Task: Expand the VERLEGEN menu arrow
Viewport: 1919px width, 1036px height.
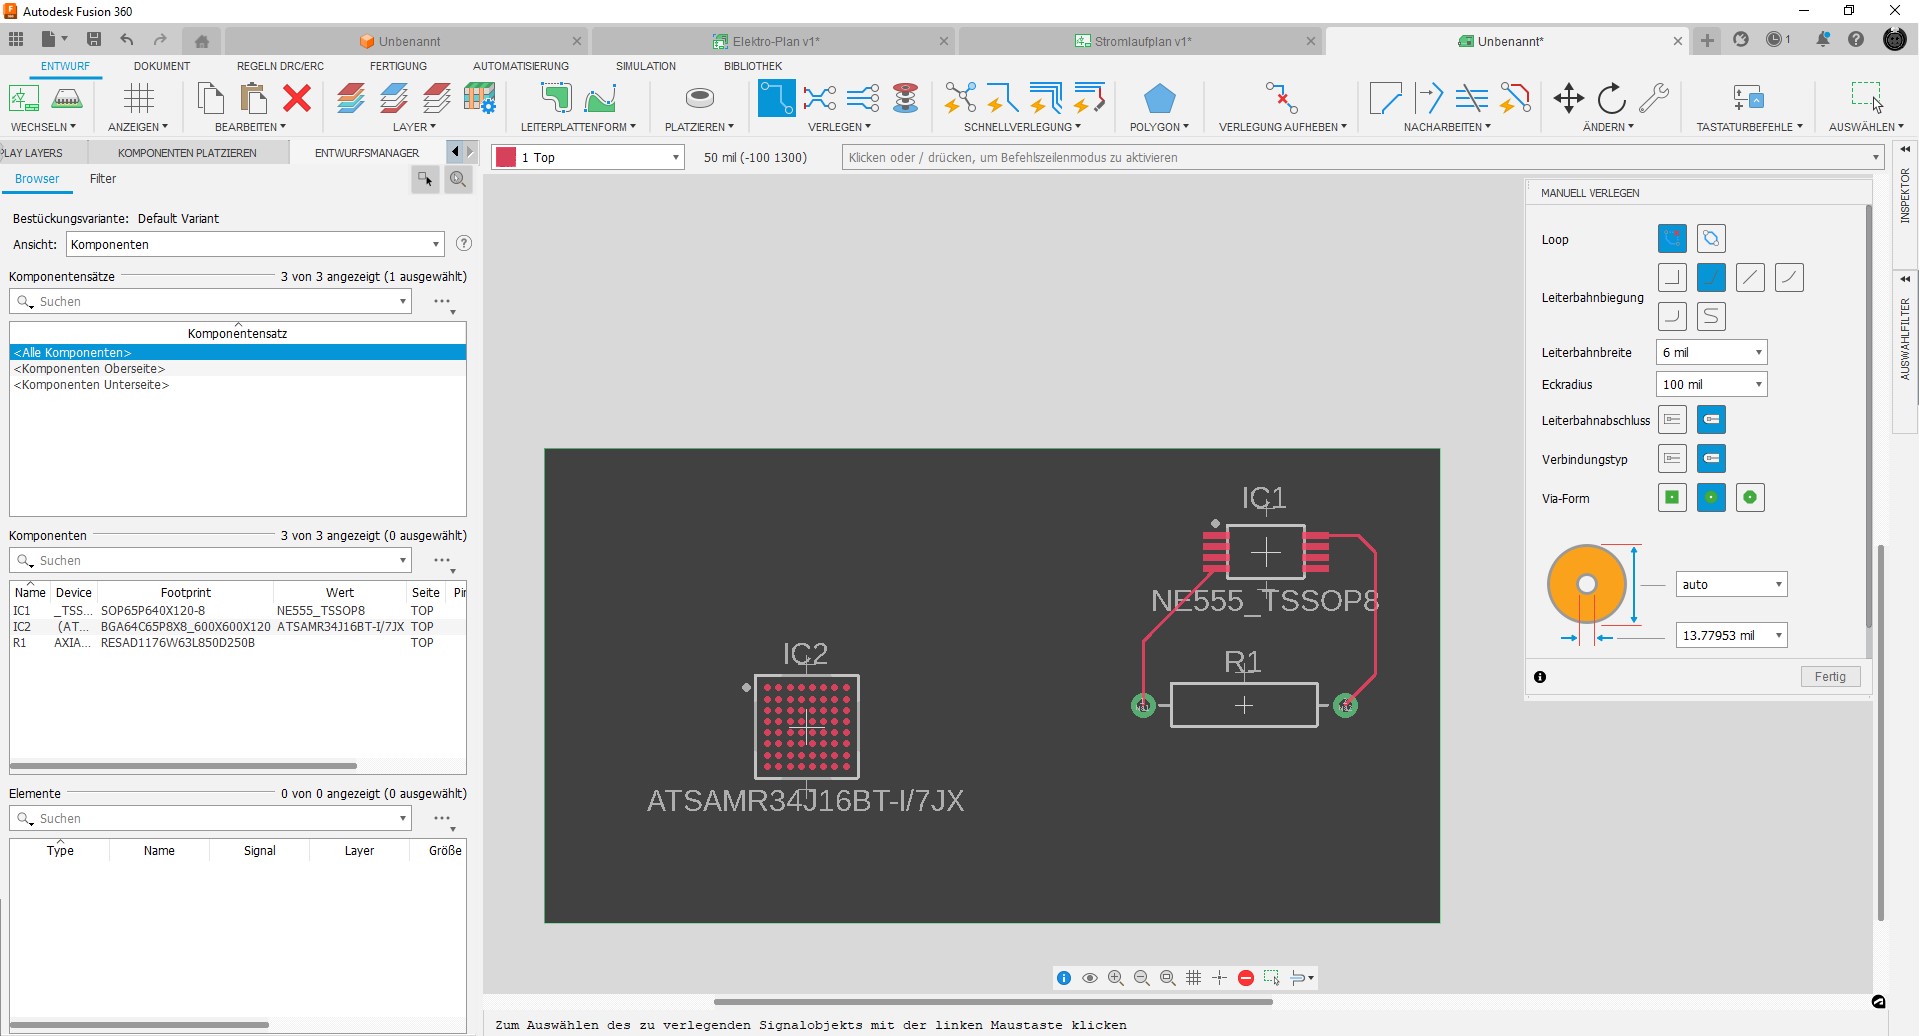Action: click(x=868, y=127)
